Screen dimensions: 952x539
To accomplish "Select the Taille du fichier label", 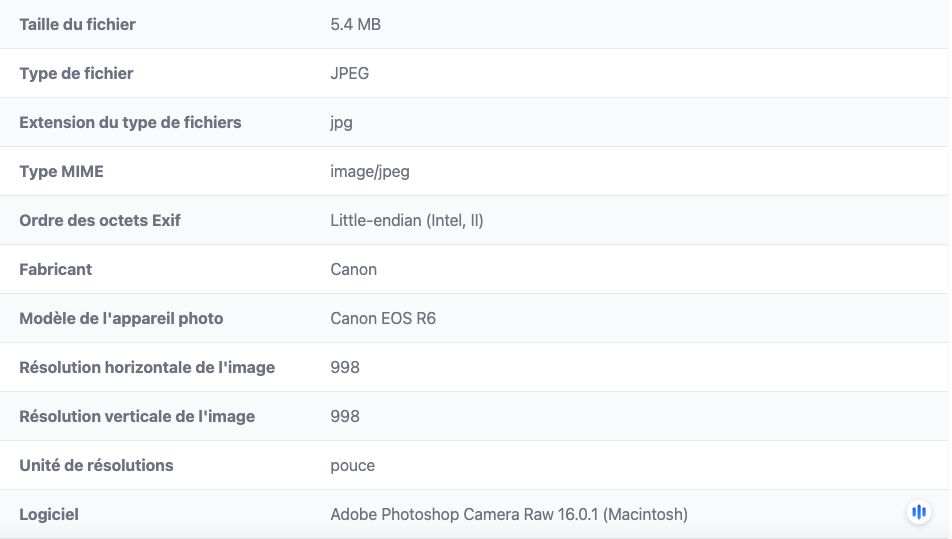I will 77,24.
